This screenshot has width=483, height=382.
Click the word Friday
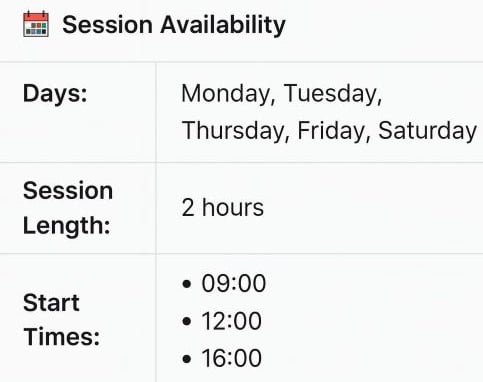(x=334, y=130)
